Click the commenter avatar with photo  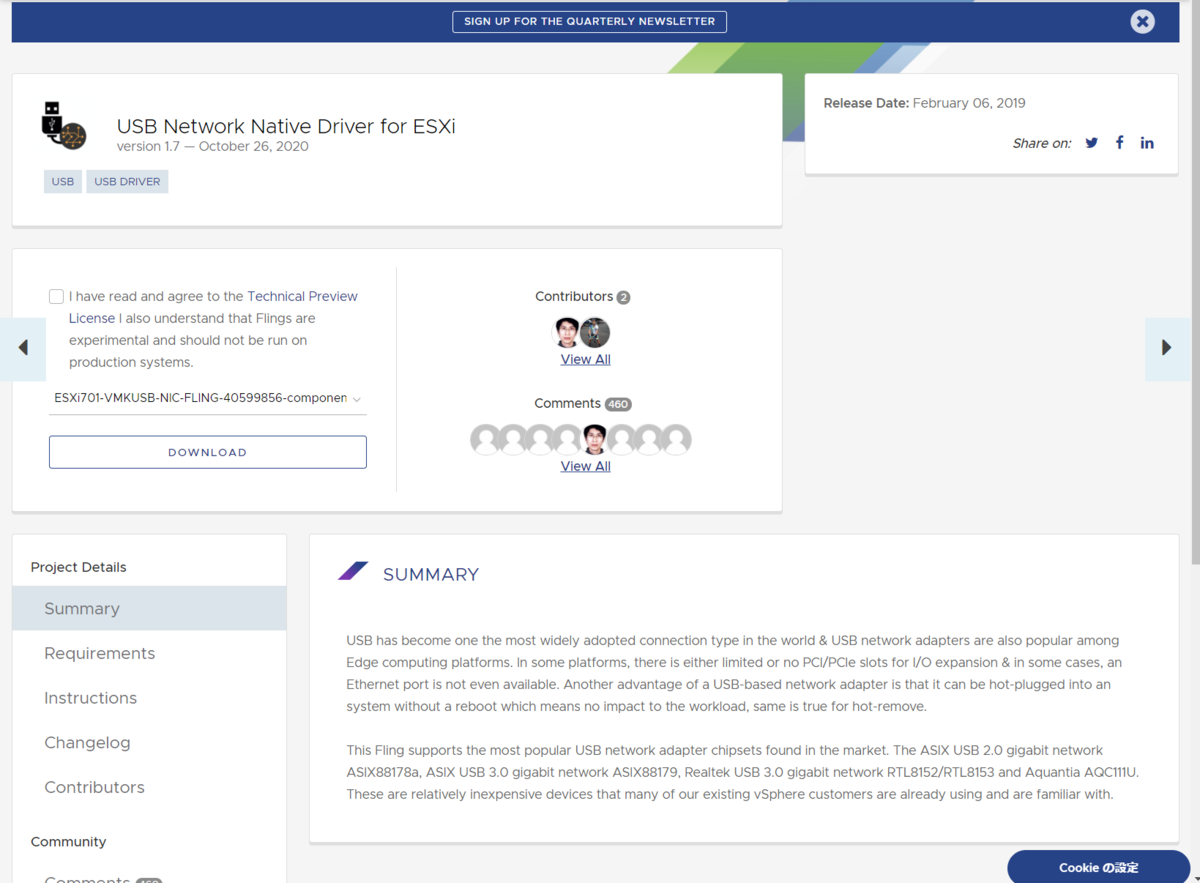[595, 439]
